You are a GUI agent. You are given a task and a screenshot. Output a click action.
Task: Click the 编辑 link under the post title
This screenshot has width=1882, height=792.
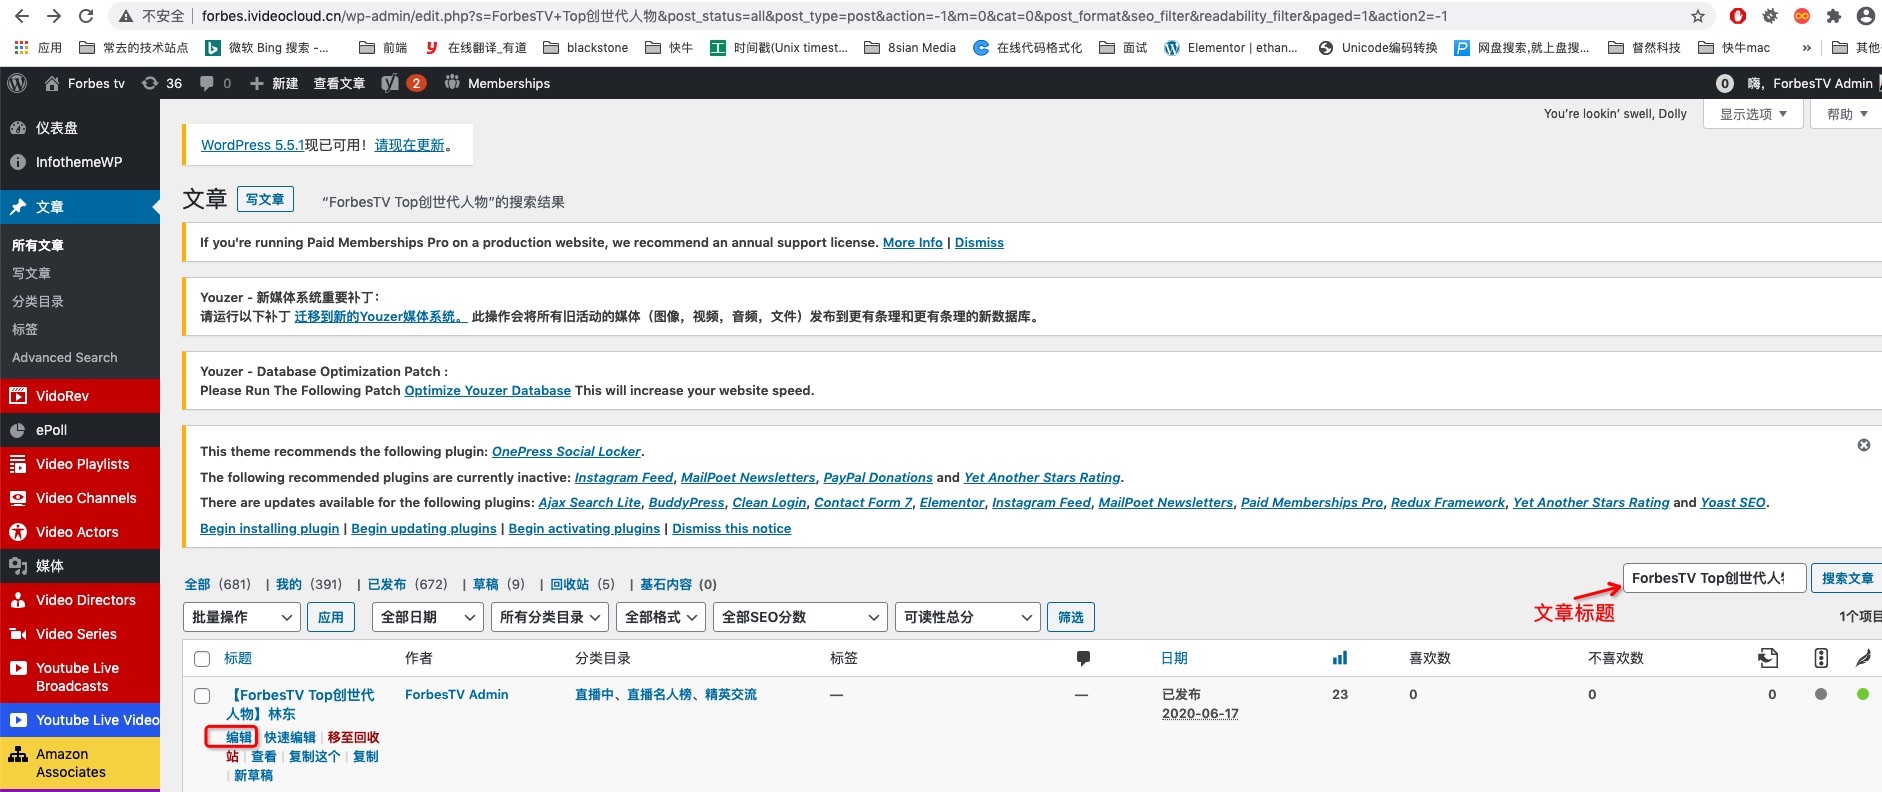[x=238, y=737]
